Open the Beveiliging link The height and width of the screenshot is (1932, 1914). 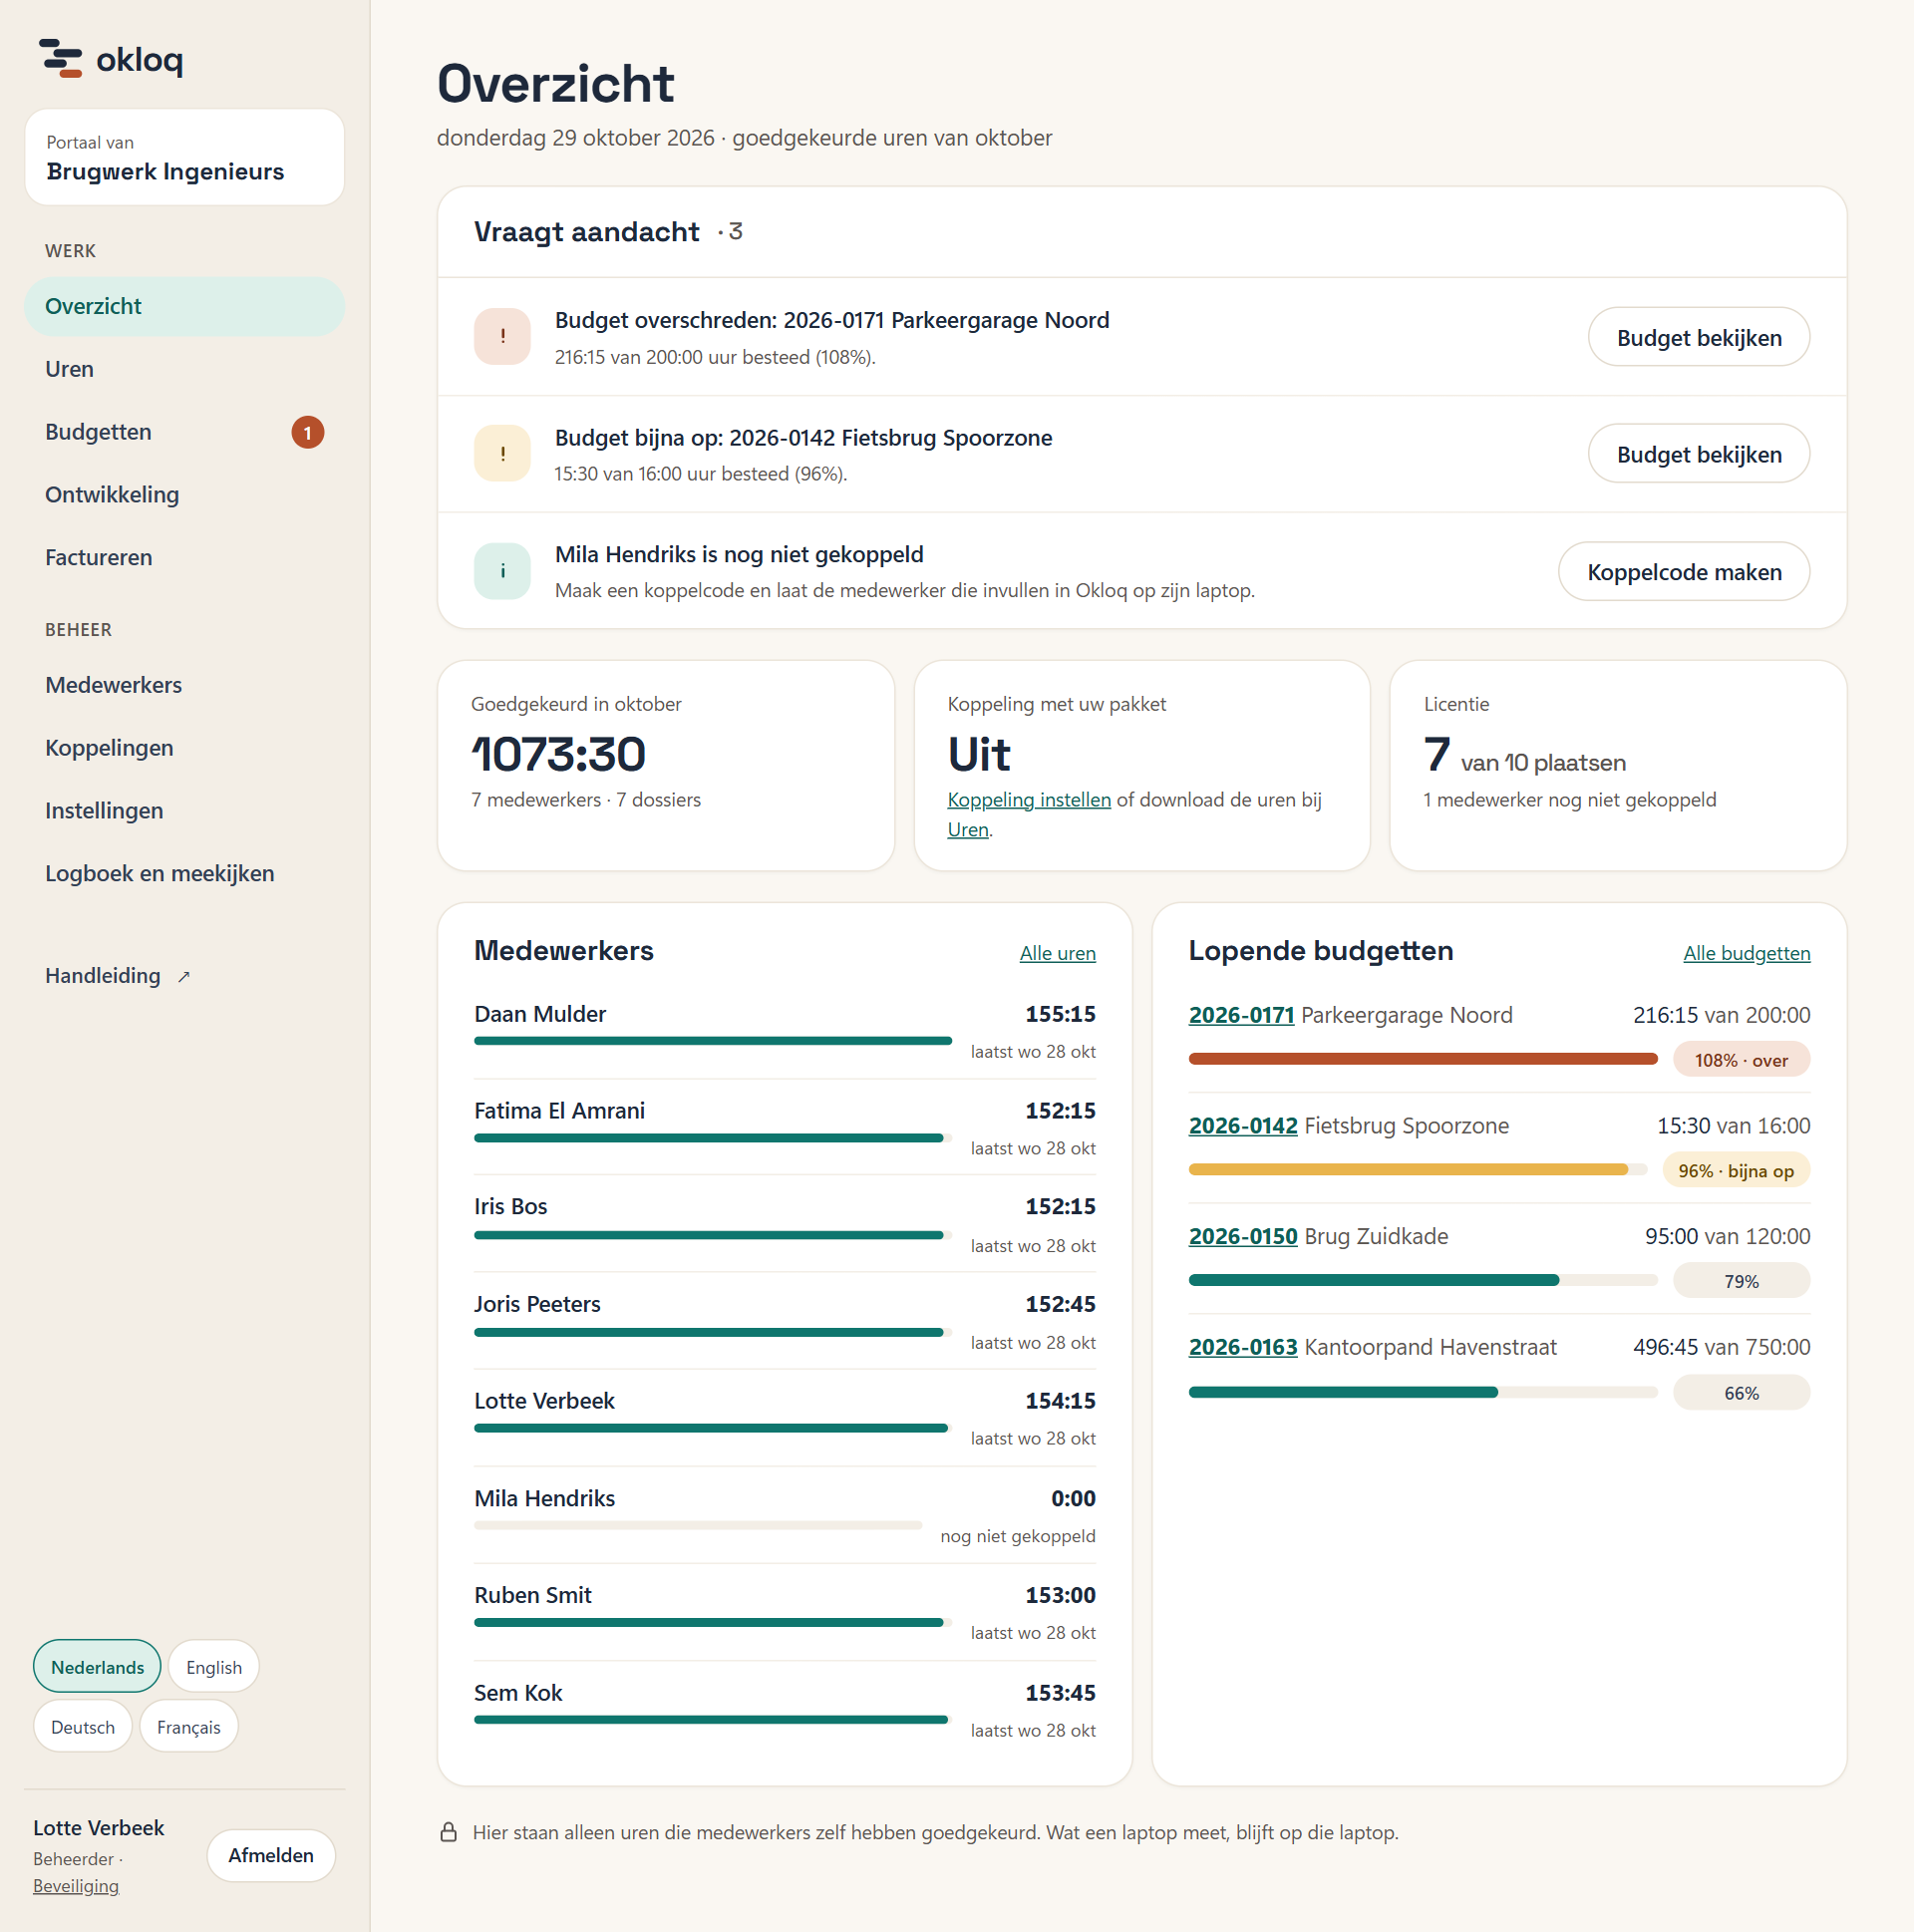tap(76, 1886)
